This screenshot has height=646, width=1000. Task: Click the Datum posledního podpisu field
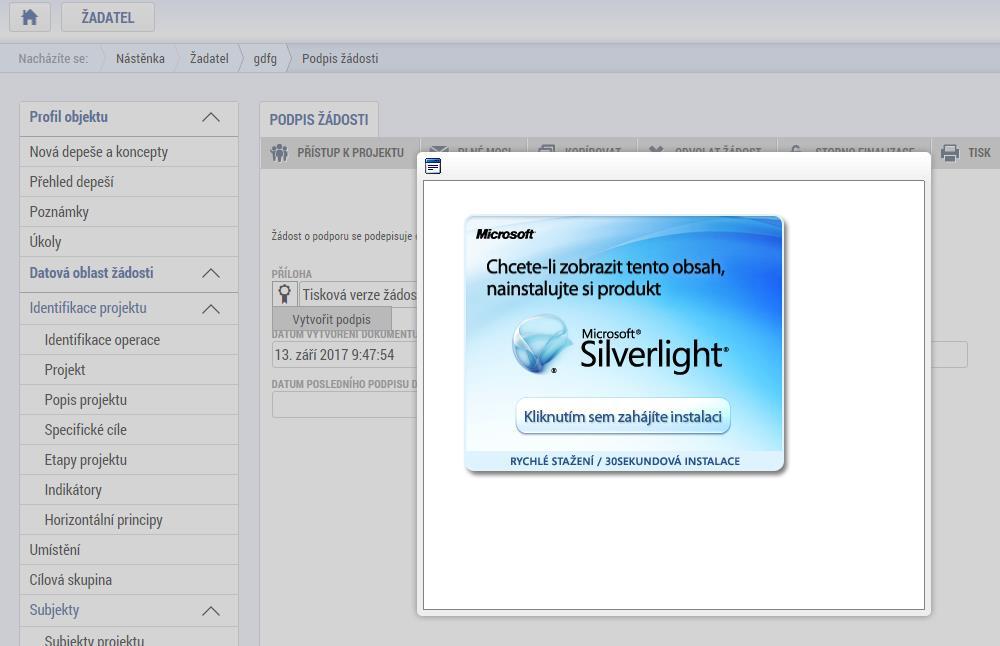click(x=344, y=405)
